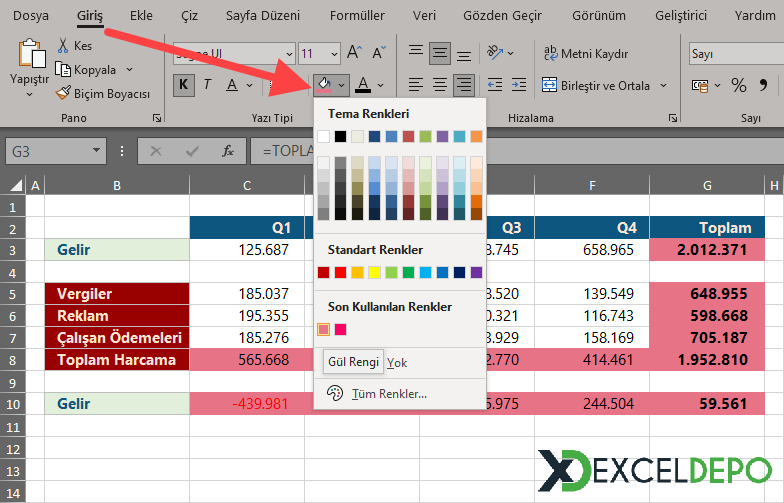Click the Tüm Renkler palette icon
Viewport: 784px width, 503px height.
pos(334,394)
